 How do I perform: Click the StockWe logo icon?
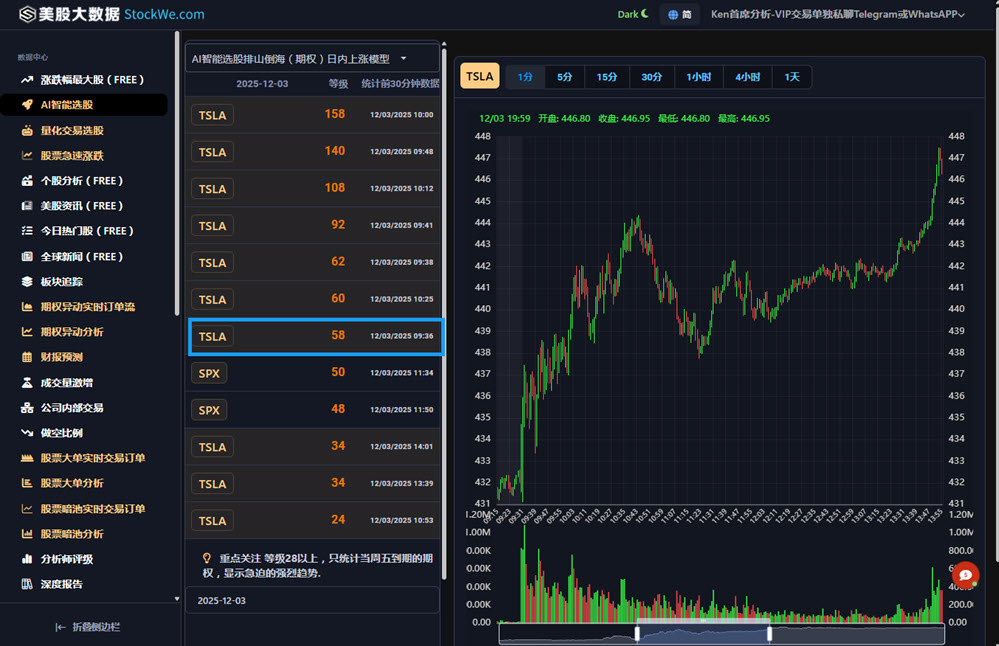coord(27,15)
